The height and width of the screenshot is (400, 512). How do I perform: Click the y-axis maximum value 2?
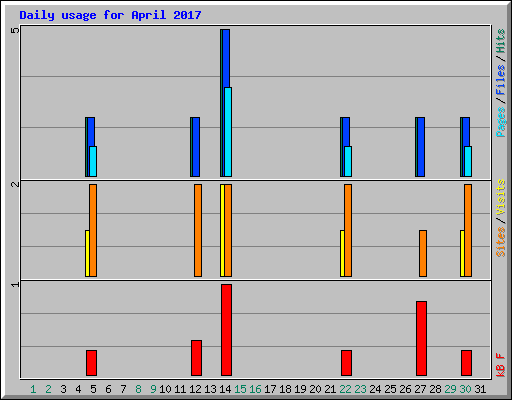click(x=15, y=184)
